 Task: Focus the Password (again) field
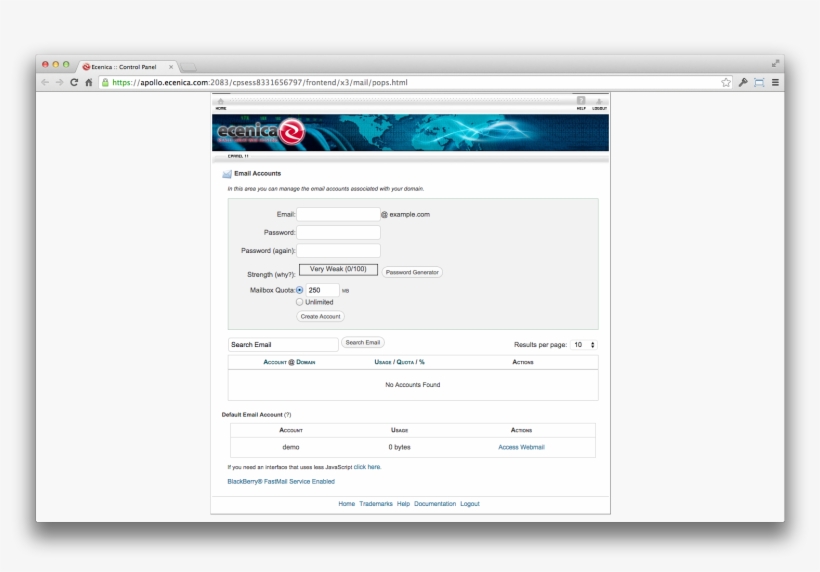(338, 250)
